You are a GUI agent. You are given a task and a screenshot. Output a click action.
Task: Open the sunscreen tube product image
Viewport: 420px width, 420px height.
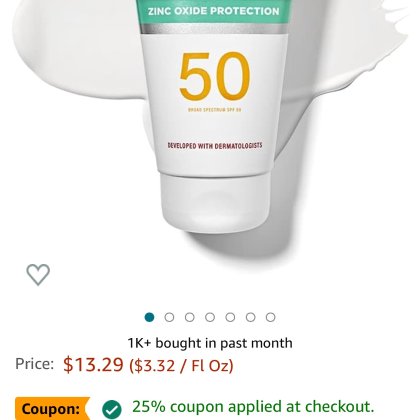click(x=213, y=117)
